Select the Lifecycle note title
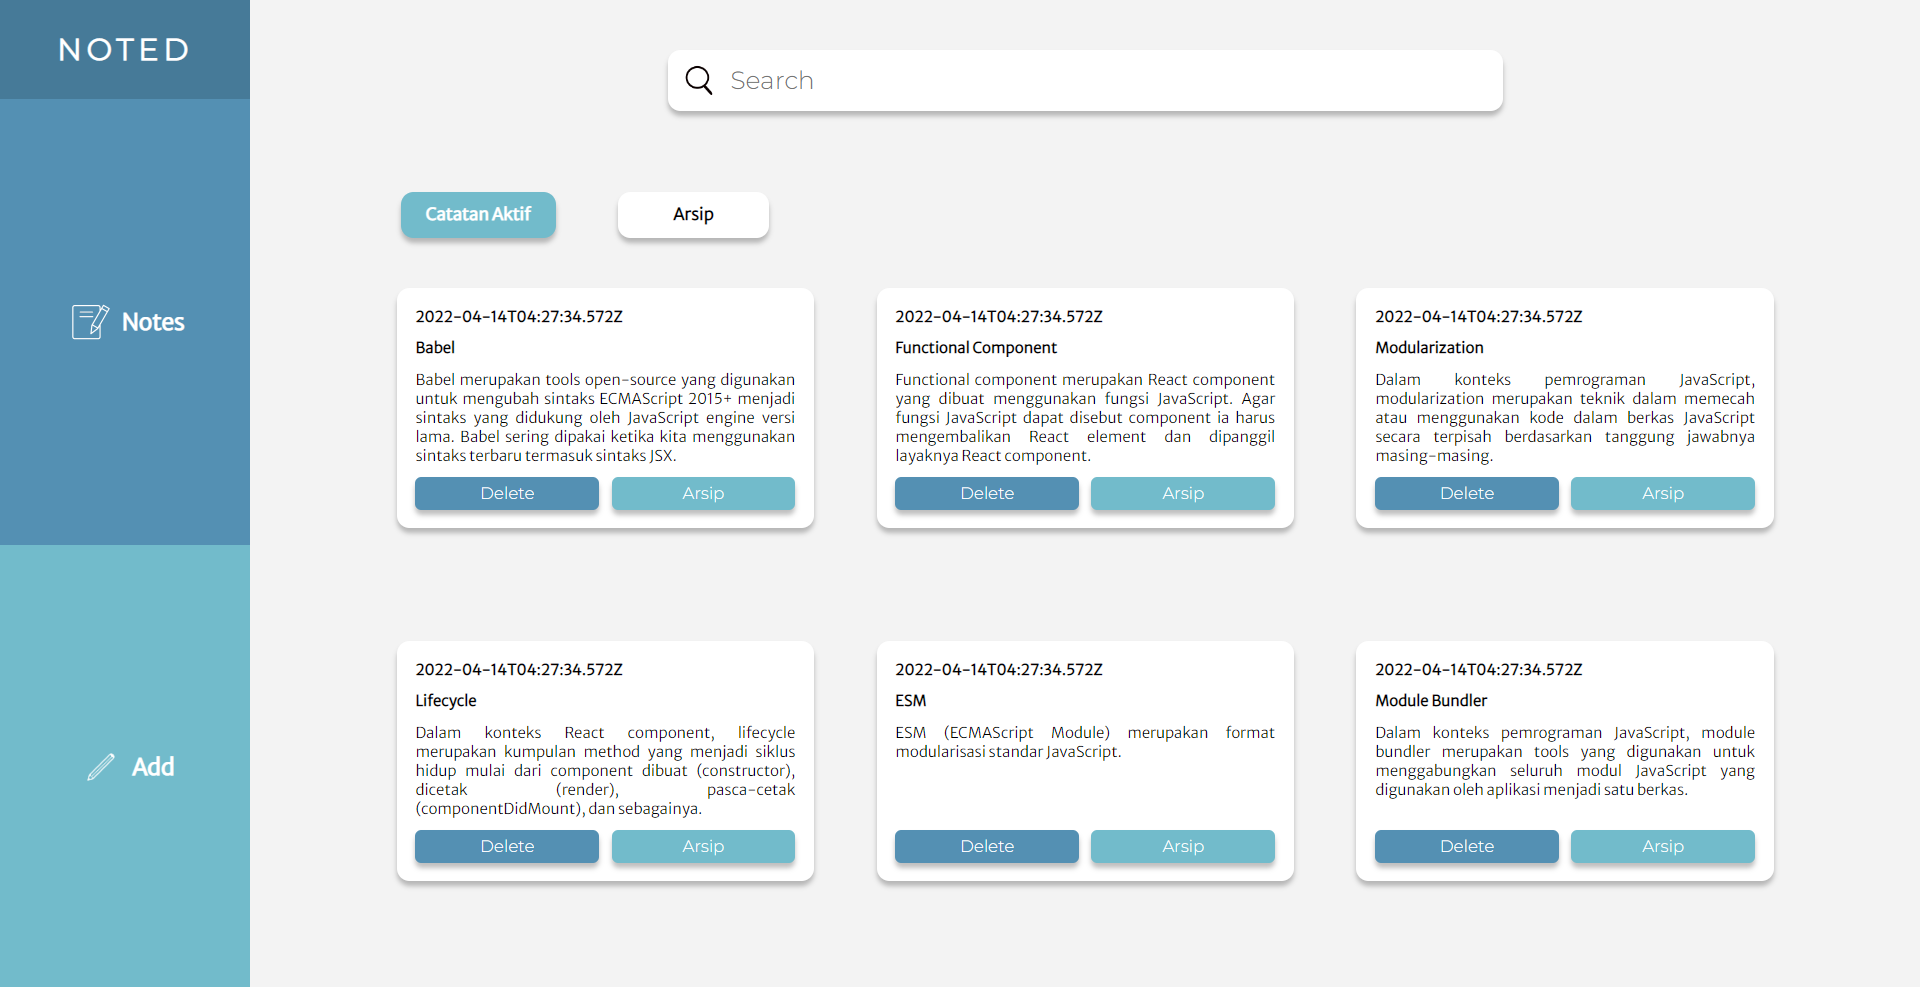Image resolution: width=1920 pixels, height=987 pixels. 446,700
